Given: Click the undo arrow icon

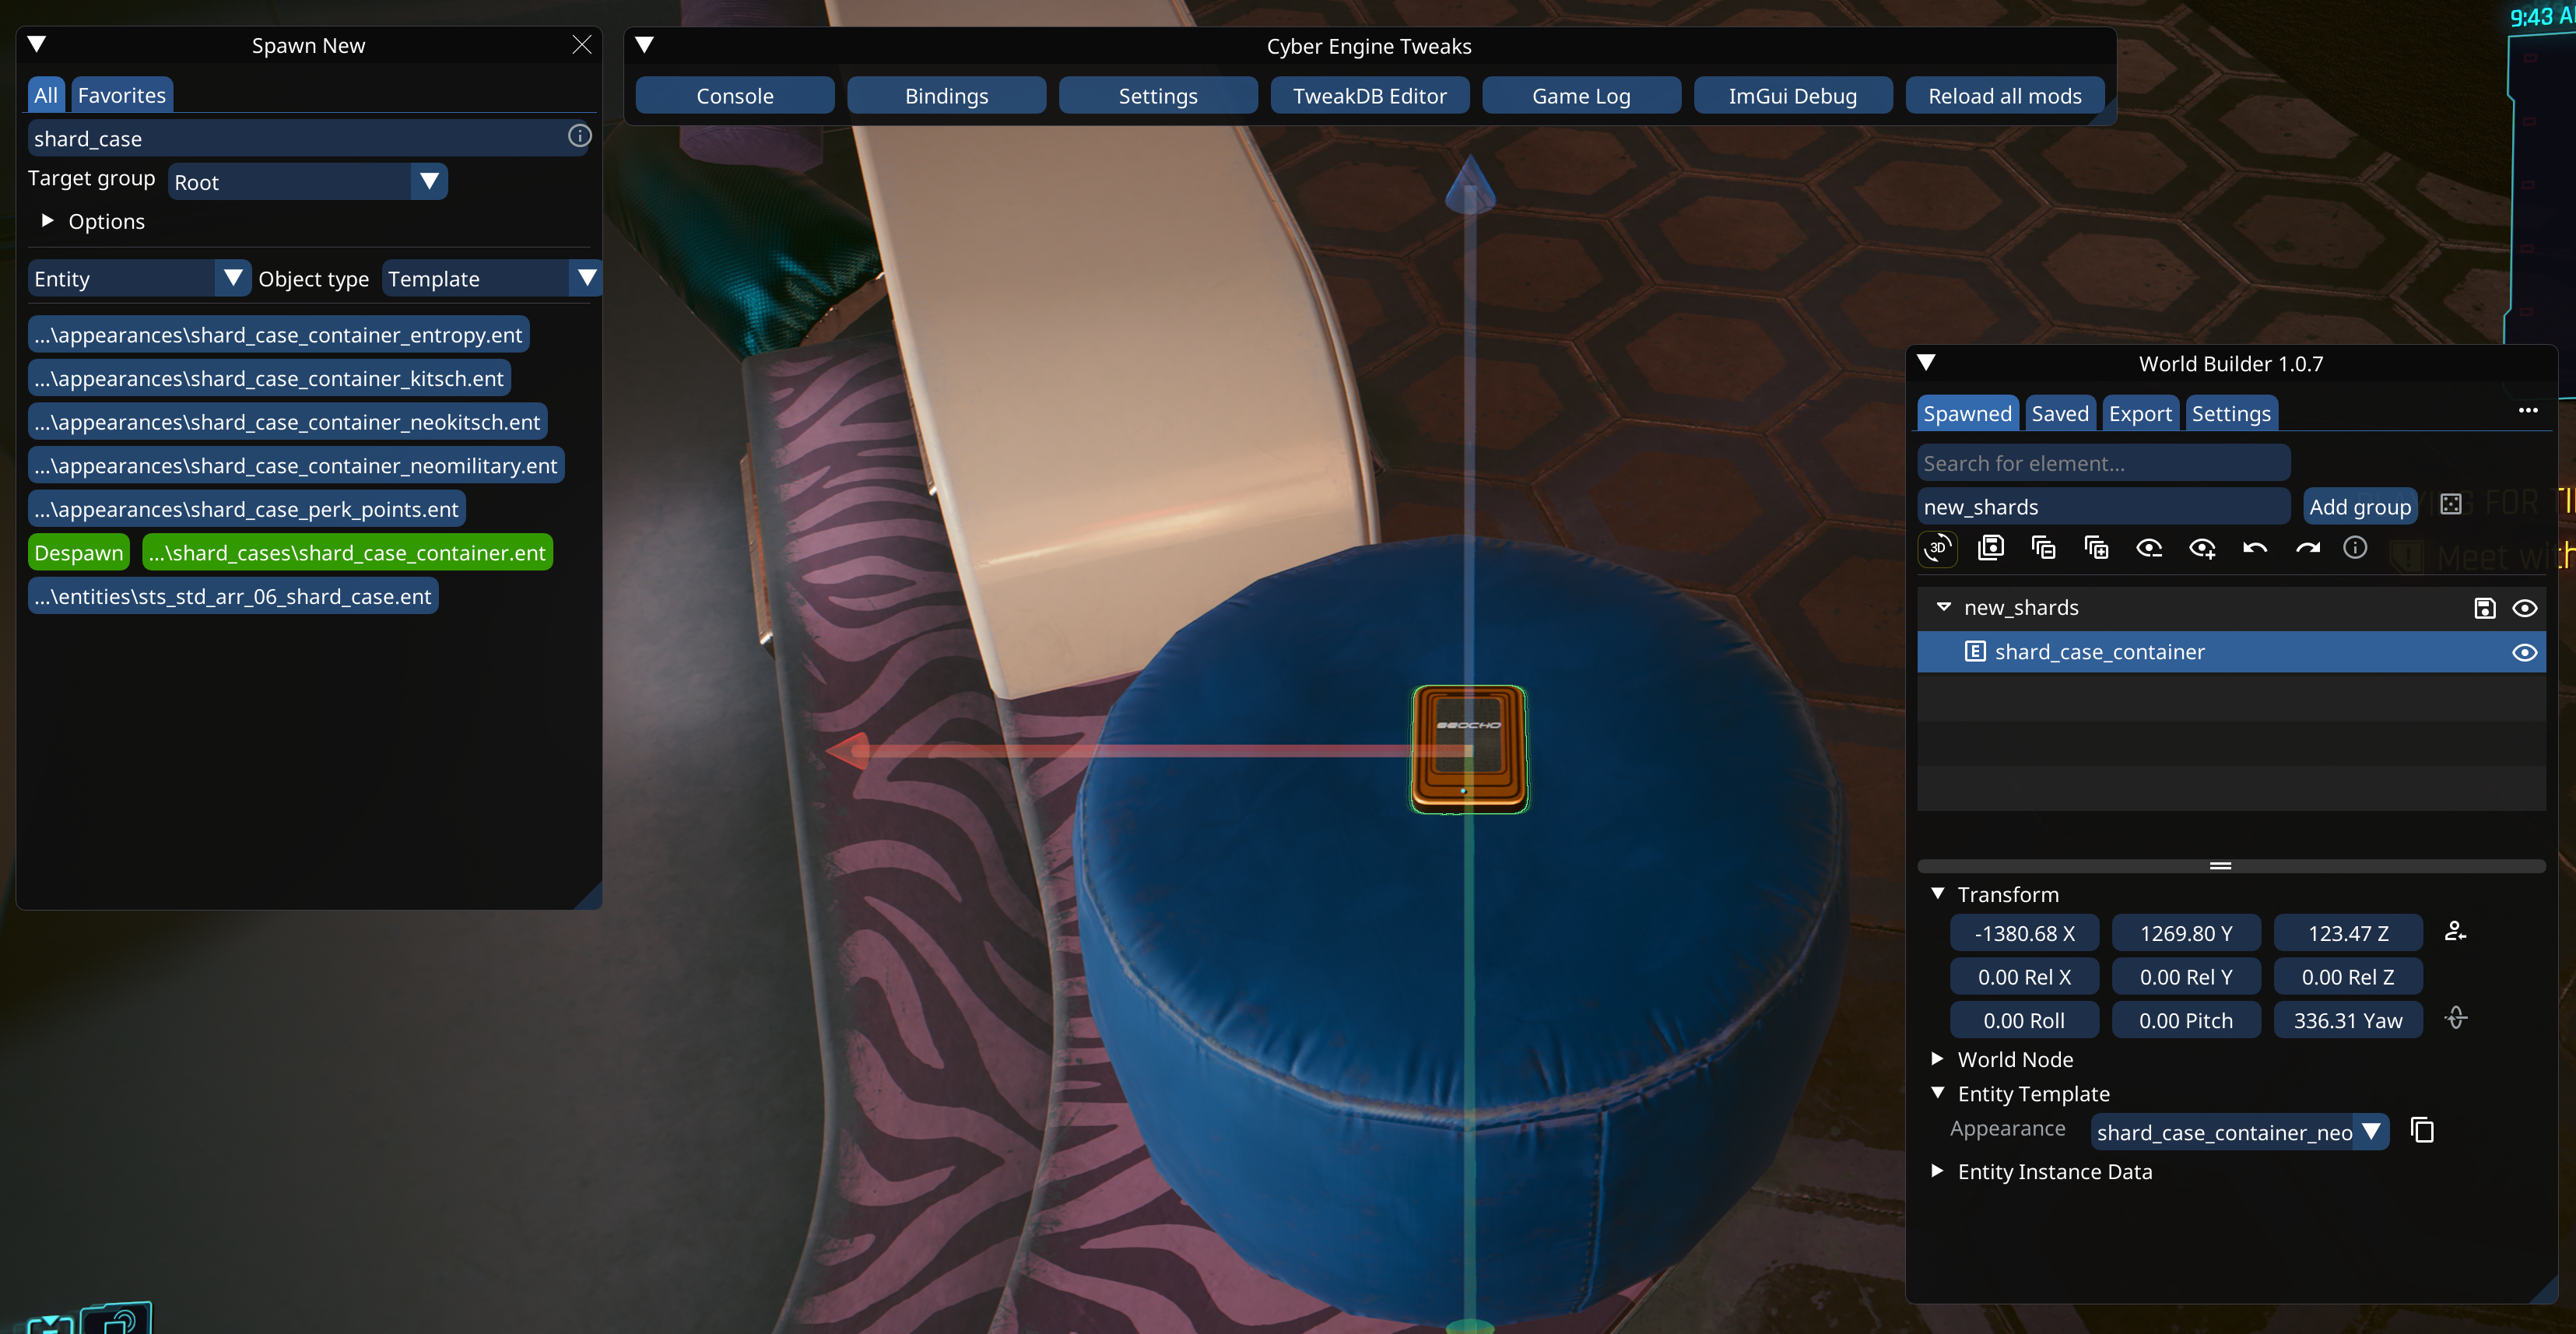Looking at the screenshot, I should coord(2254,548).
